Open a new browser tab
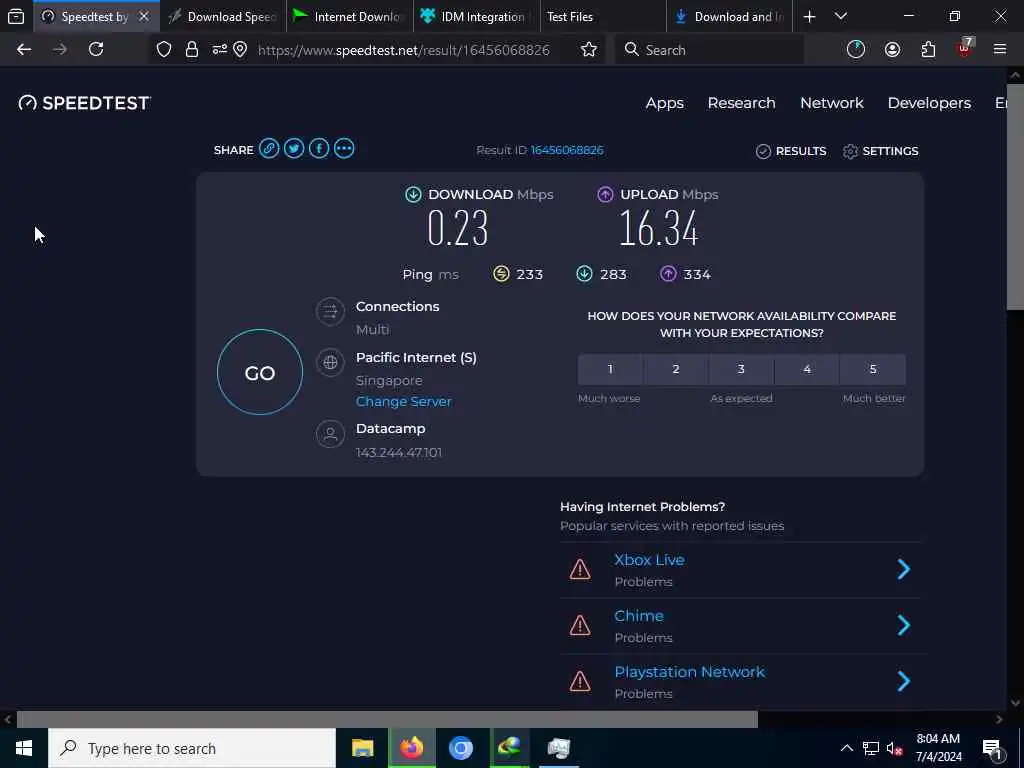The width and height of the screenshot is (1024, 768). tap(809, 17)
